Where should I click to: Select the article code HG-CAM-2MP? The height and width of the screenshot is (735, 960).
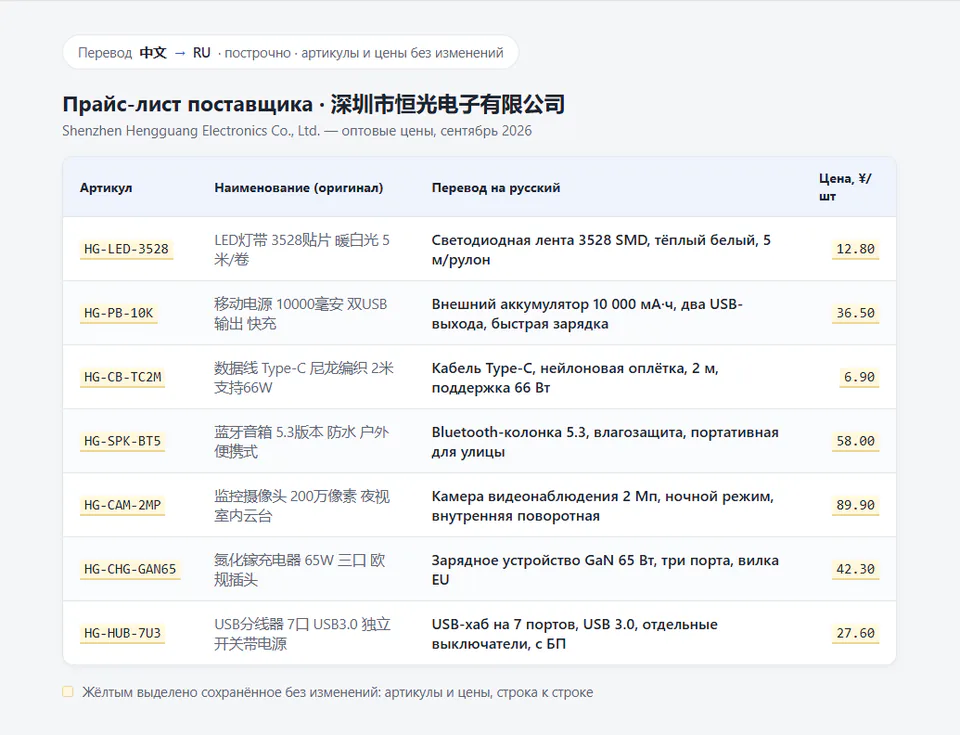click(122, 505)
